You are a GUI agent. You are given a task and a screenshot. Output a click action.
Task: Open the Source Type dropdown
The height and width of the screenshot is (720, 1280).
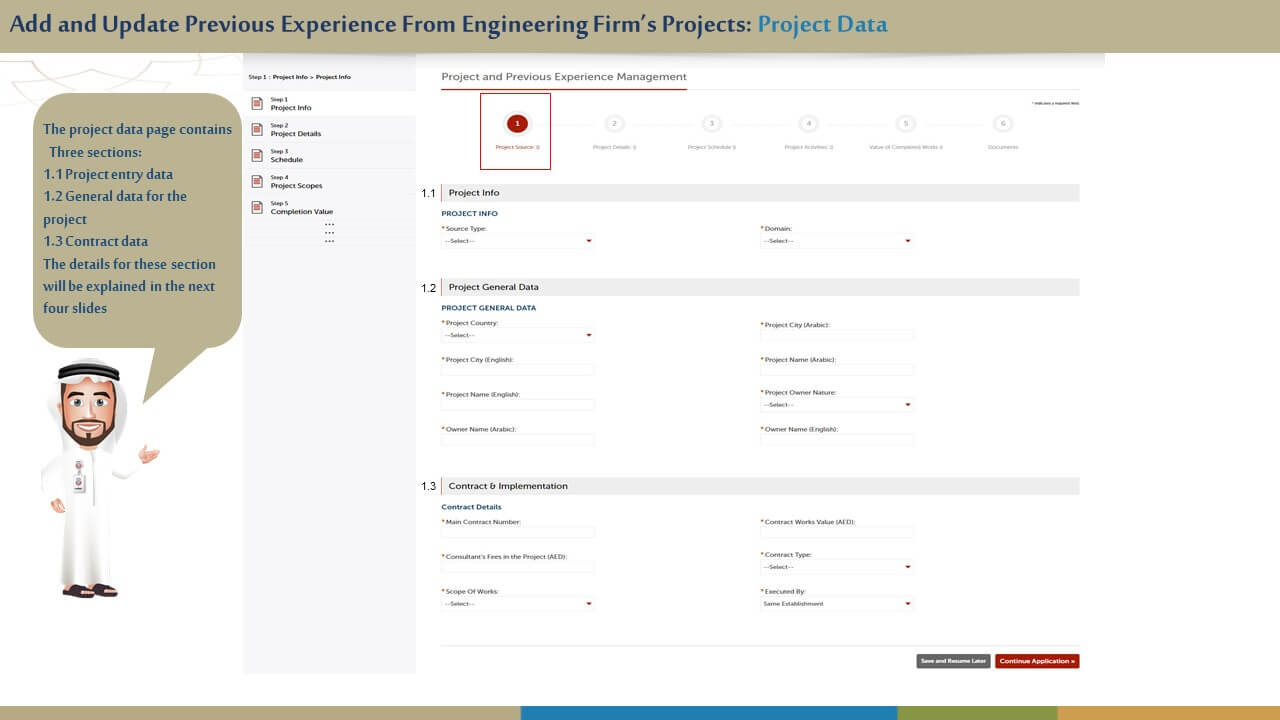518,241
